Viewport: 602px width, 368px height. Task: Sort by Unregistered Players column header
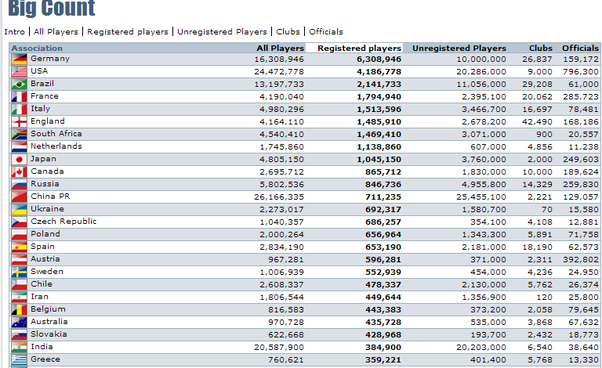point(459,48)
